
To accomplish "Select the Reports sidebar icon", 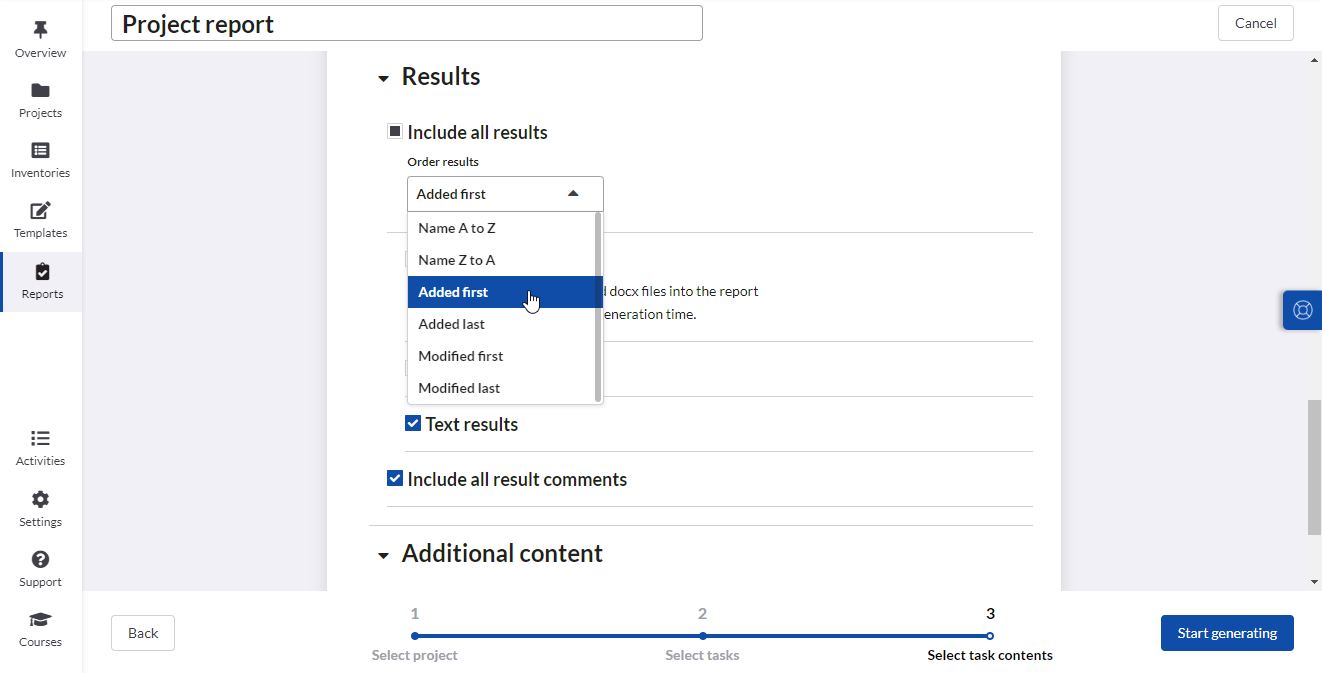I will click(x=40, y=278).
